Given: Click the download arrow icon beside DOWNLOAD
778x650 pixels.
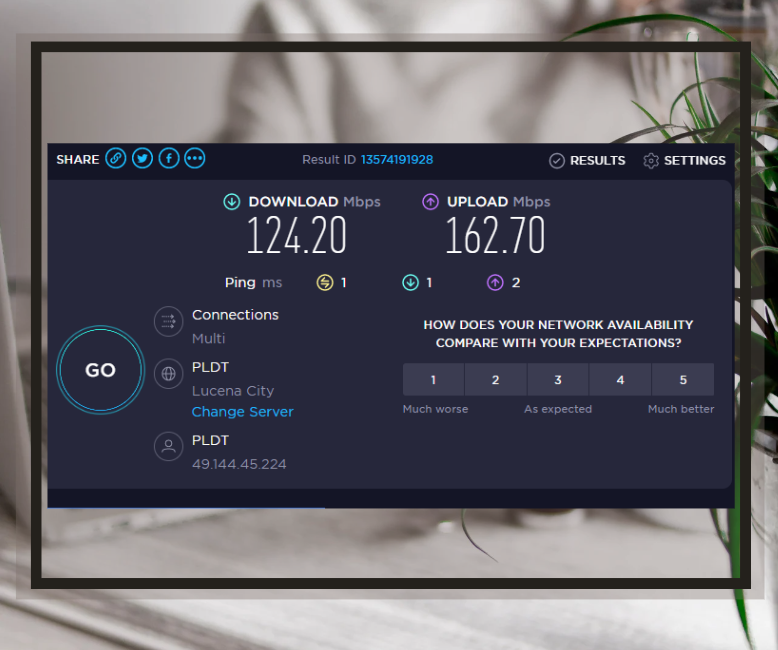Looking at the screenshot, I should pyautogui.click(x=232, y=201).
